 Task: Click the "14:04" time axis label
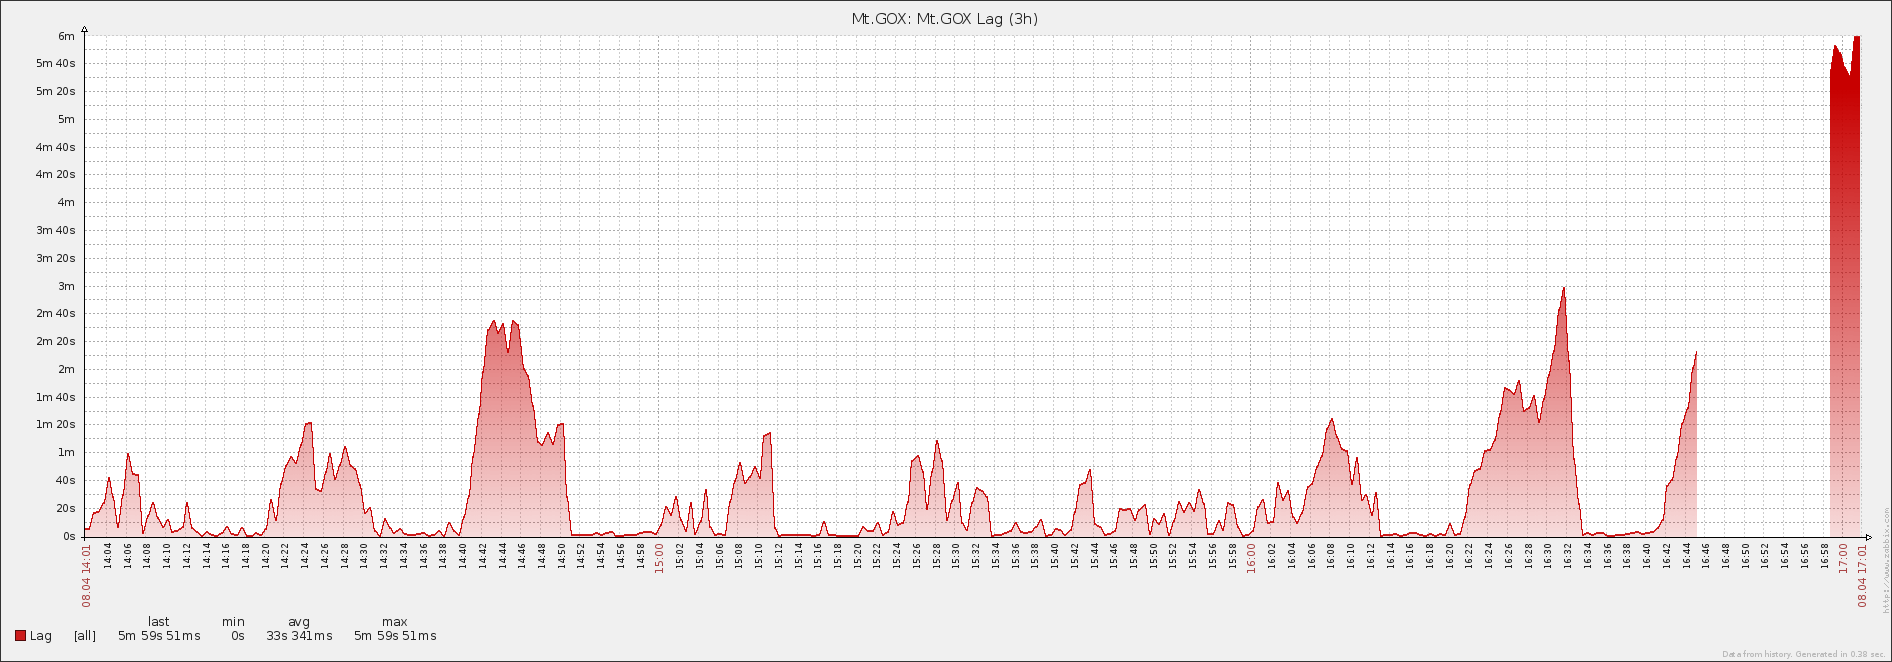pyautogui.click(x=108, y=555)
